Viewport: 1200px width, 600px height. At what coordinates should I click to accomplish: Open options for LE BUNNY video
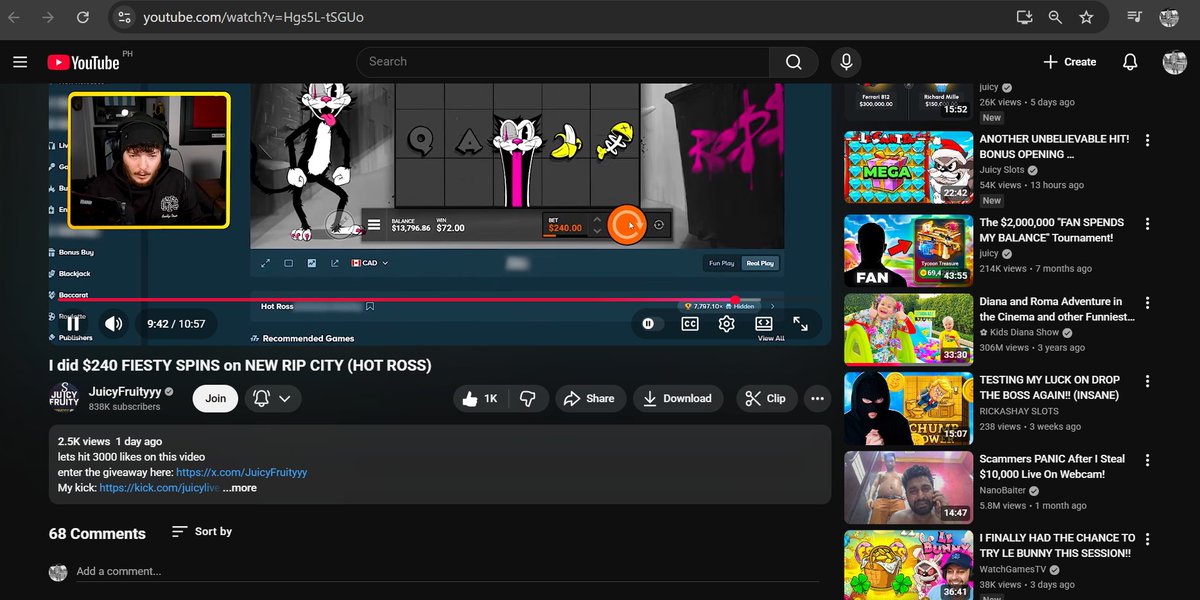[x=1148, y=540]
